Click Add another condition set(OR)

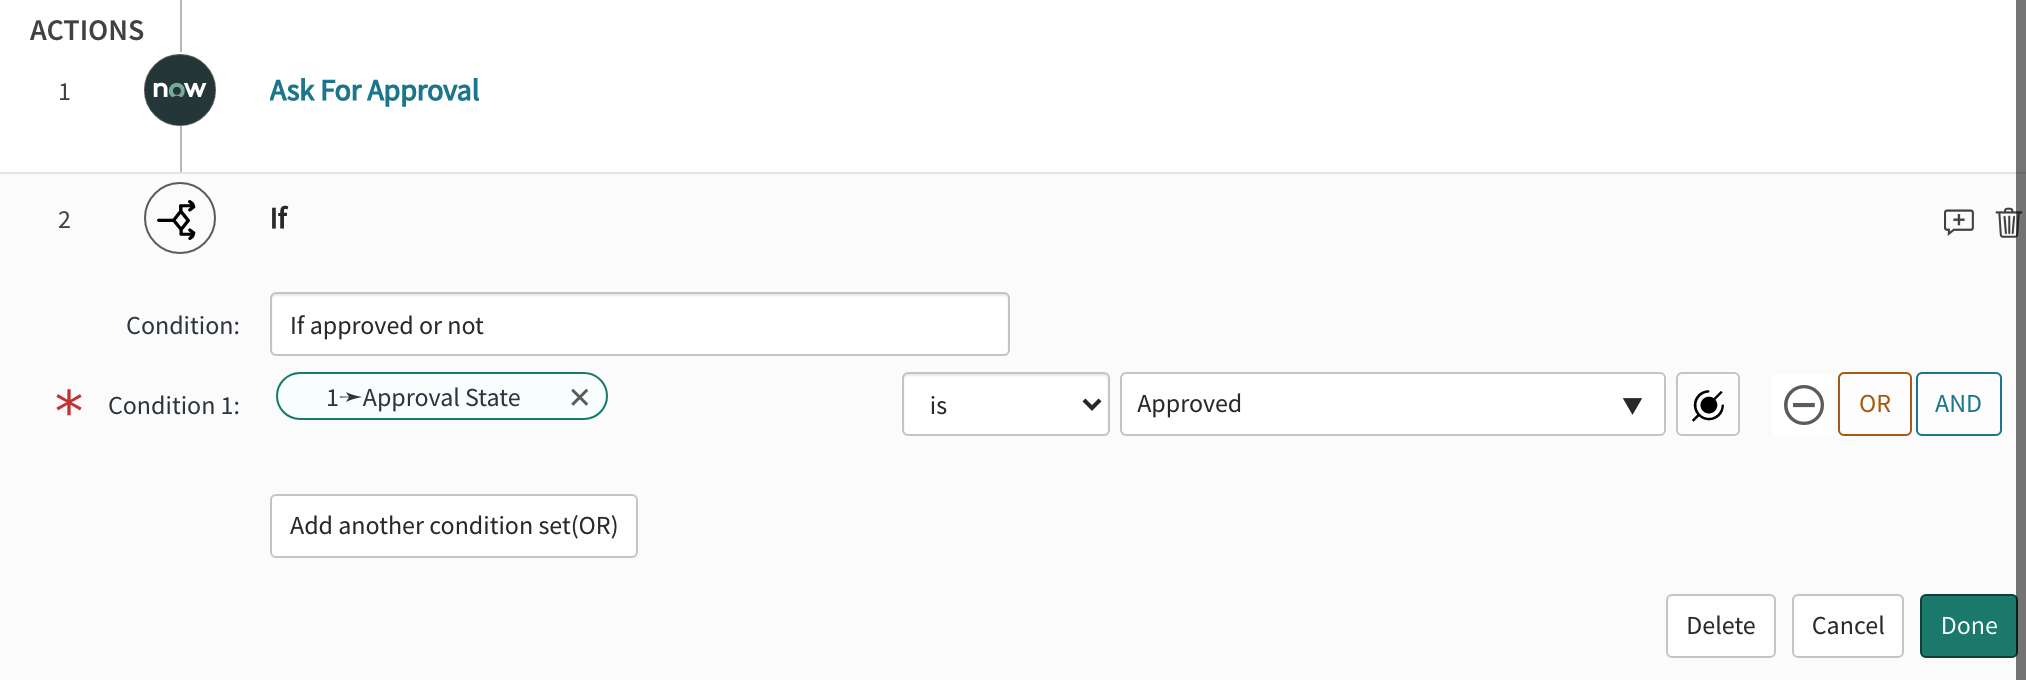[453, 526]
